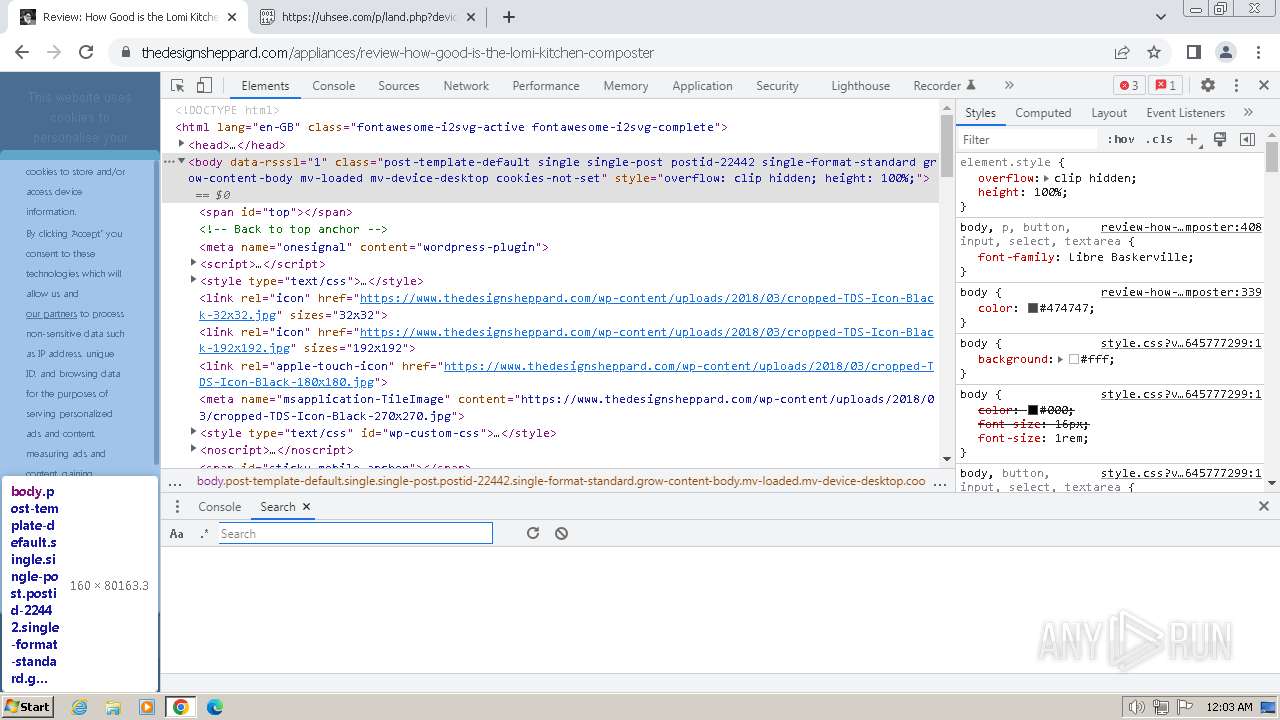Image resolution: width=1280 pixels, height=720 pixels.
Task: Switch to the Sources panel tab
Action: (399, 86)
